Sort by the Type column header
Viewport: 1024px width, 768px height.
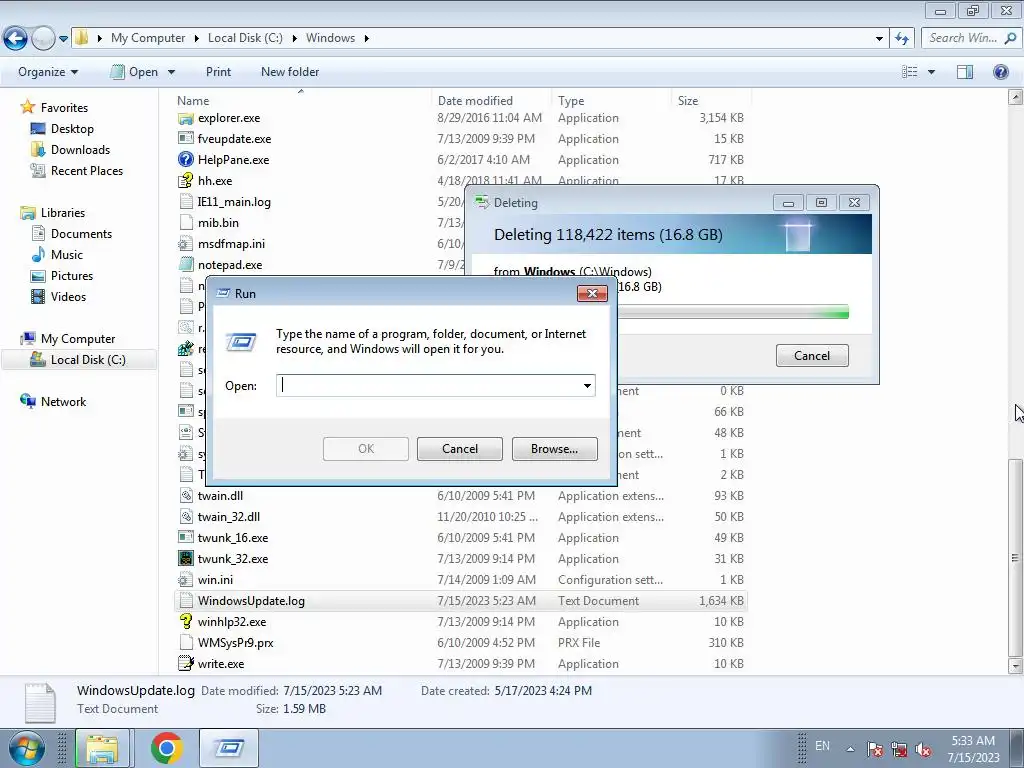pyautogui.click(x=571, y=101)
